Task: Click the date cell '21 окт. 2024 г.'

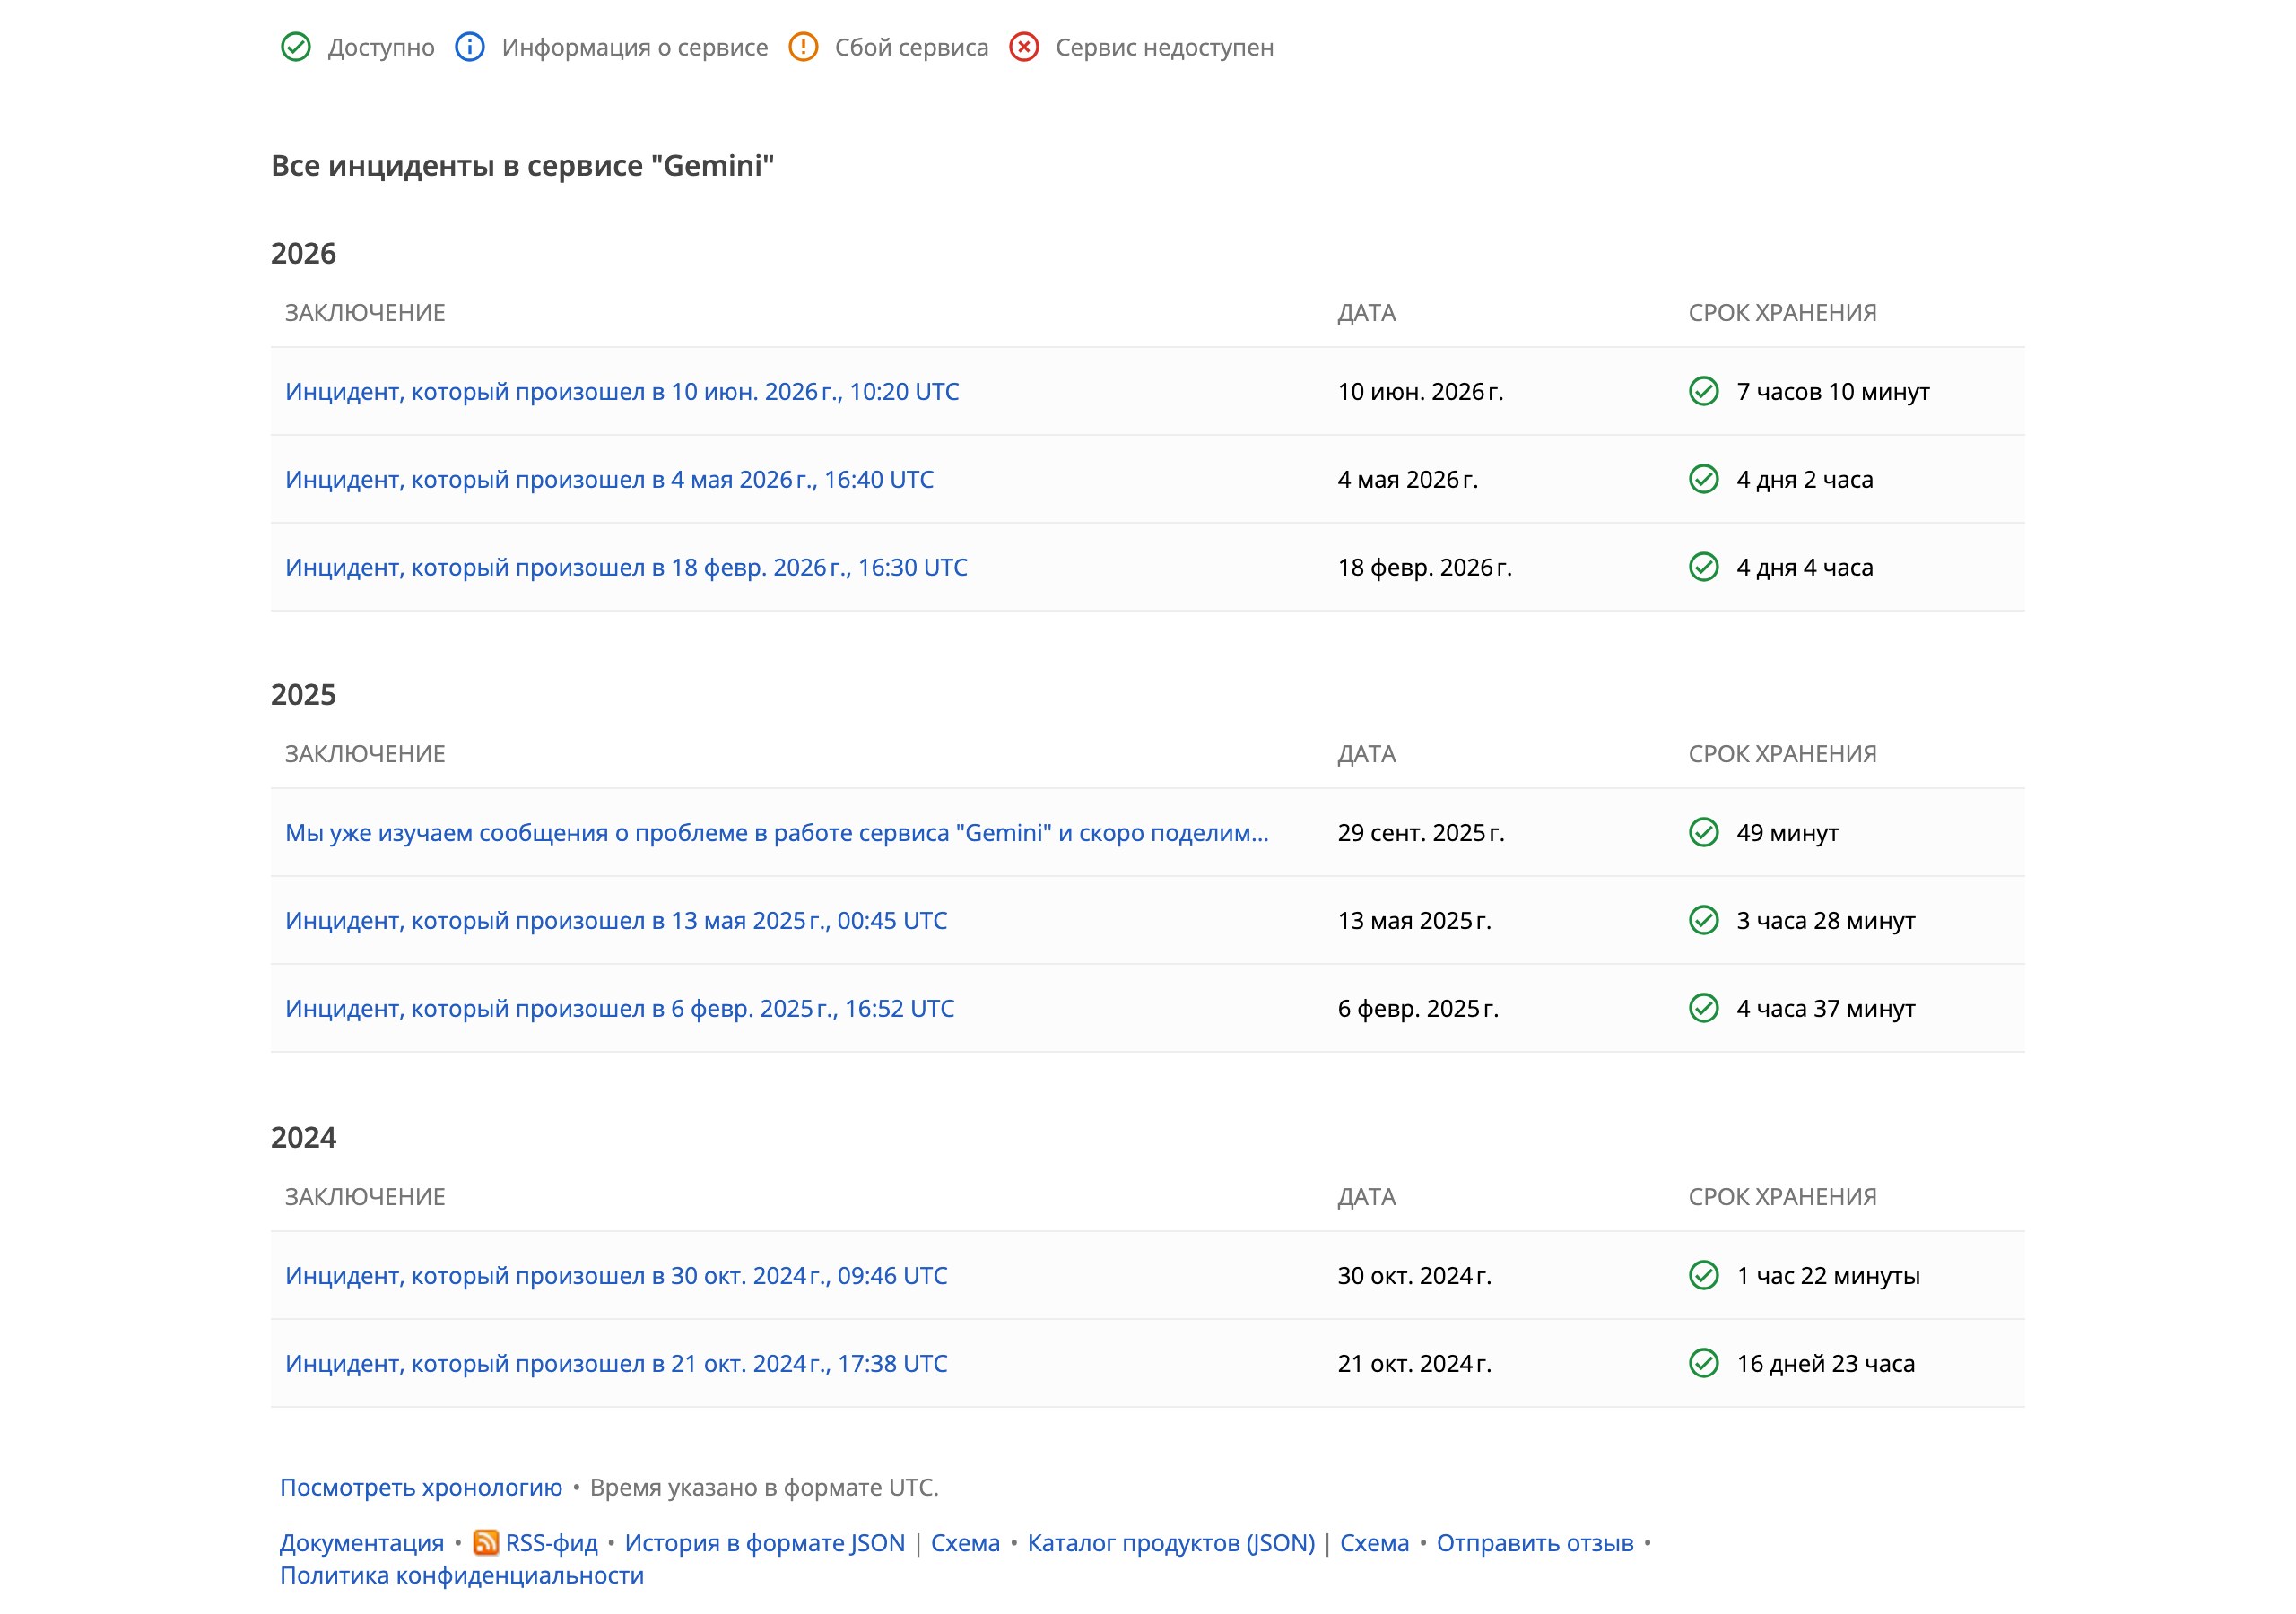Action: tap(1414, 1363)
